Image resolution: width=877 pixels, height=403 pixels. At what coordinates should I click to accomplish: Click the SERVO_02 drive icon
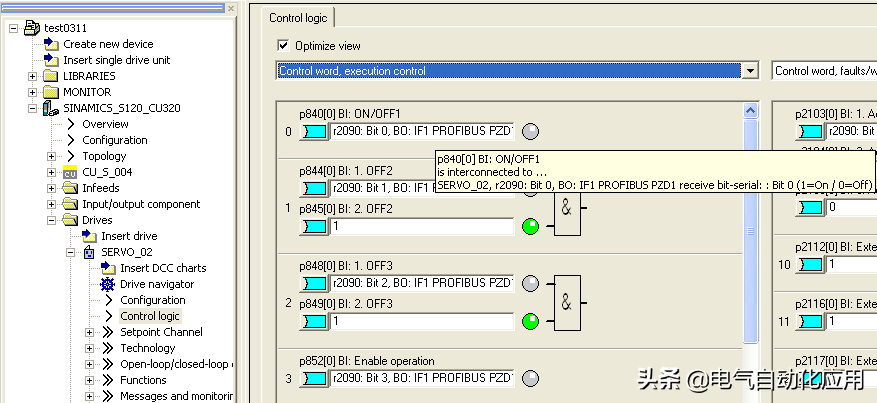click(90, 252)
